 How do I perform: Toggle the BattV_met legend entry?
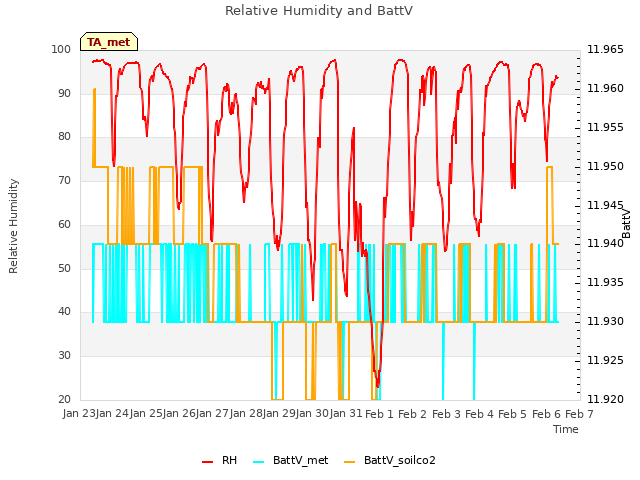pos(290,460)
